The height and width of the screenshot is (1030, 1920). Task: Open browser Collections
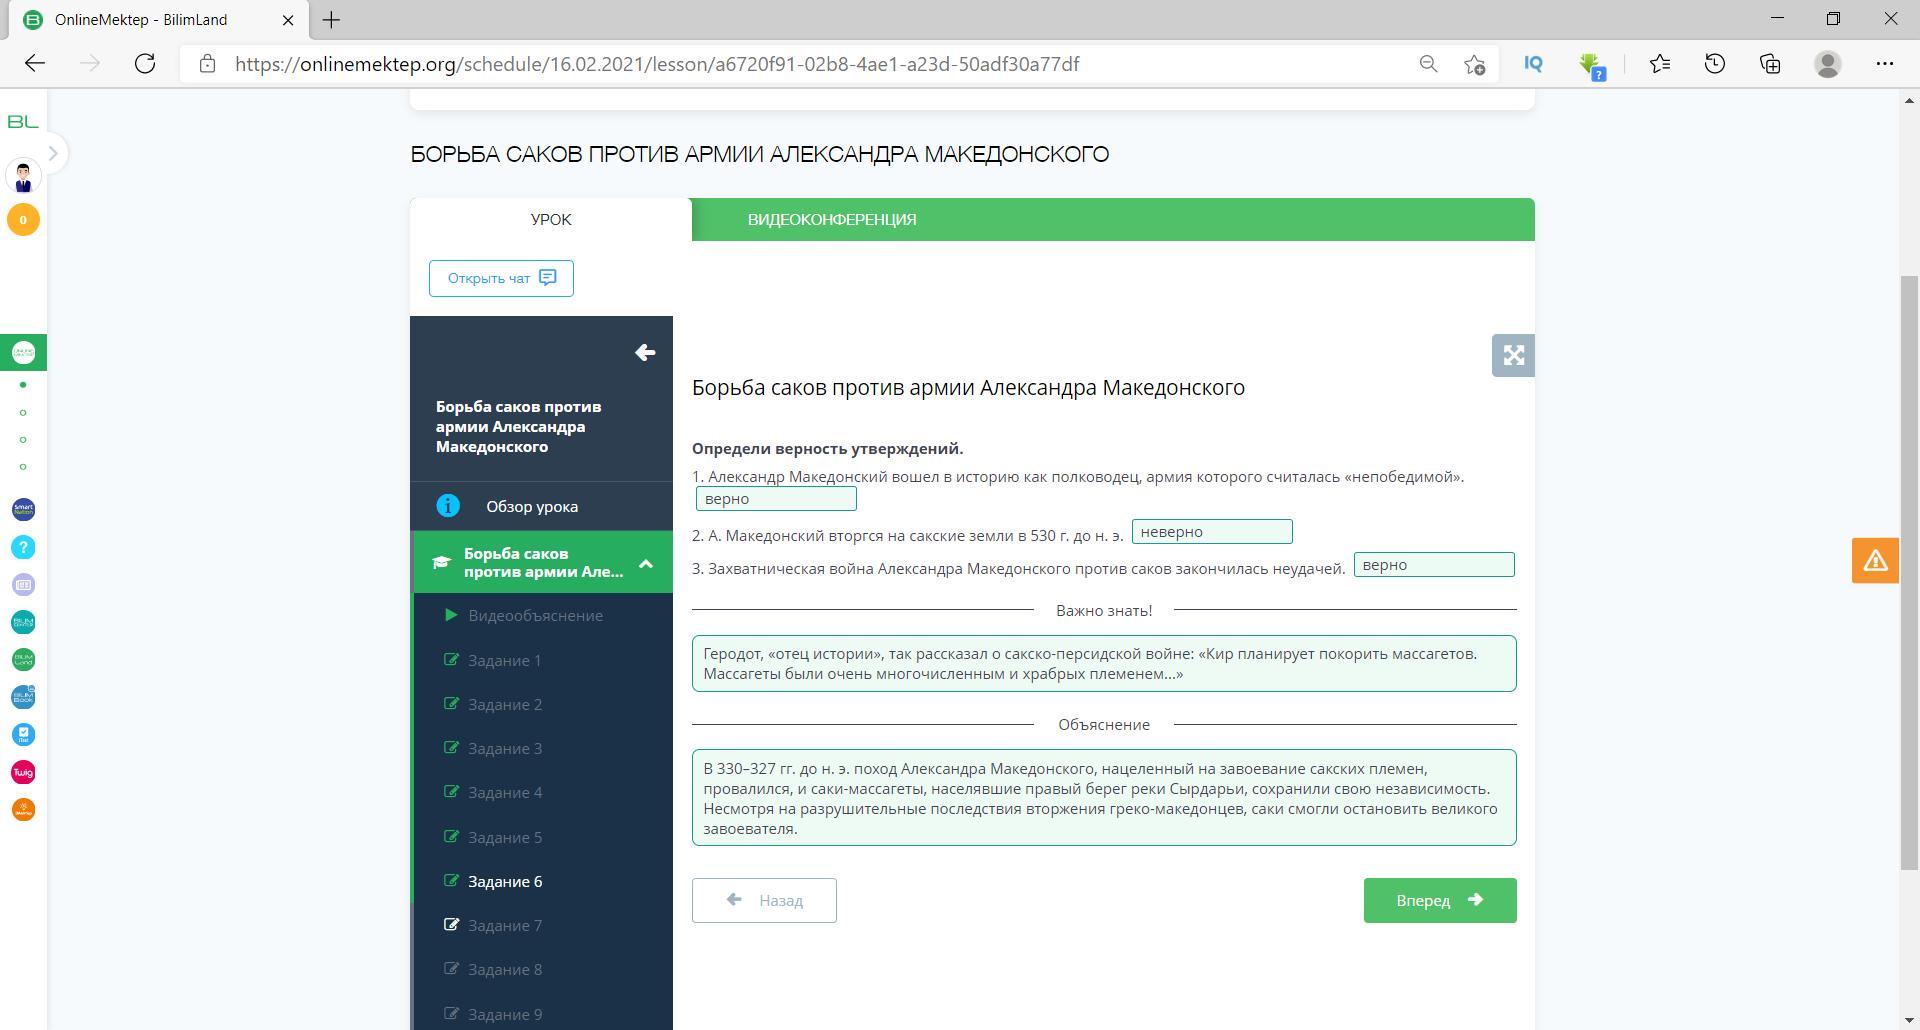click(x=1770, y=64)
